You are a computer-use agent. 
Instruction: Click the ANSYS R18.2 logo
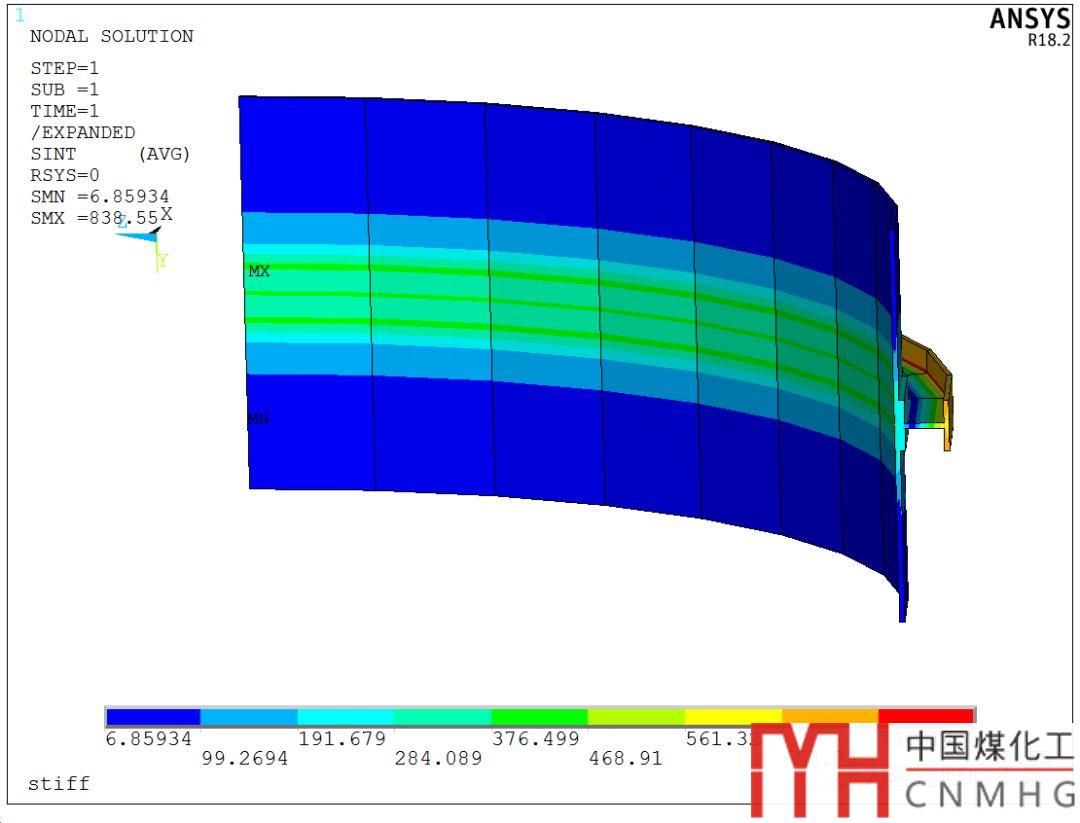(1029, 26)
